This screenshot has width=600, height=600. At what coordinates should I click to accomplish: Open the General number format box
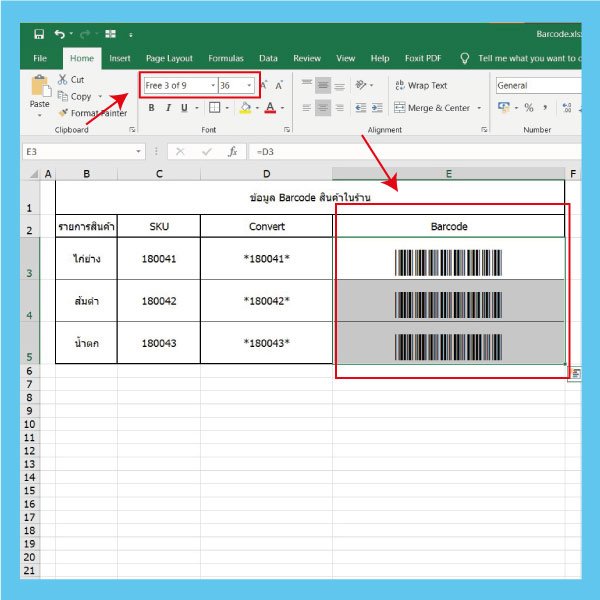point(539,85)
